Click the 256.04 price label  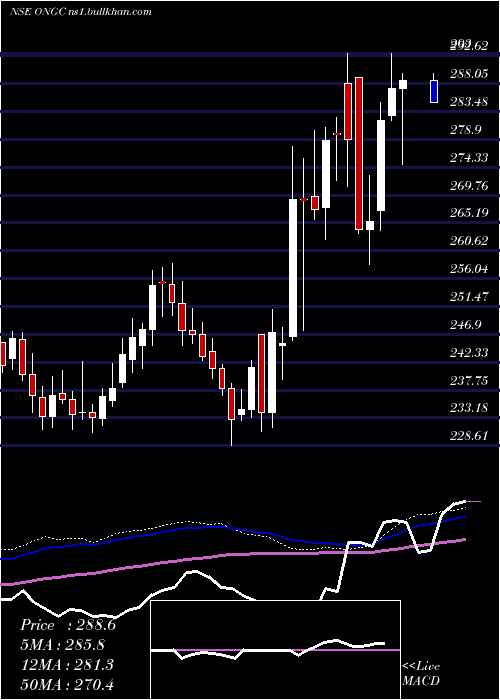(x=469, y=269)
